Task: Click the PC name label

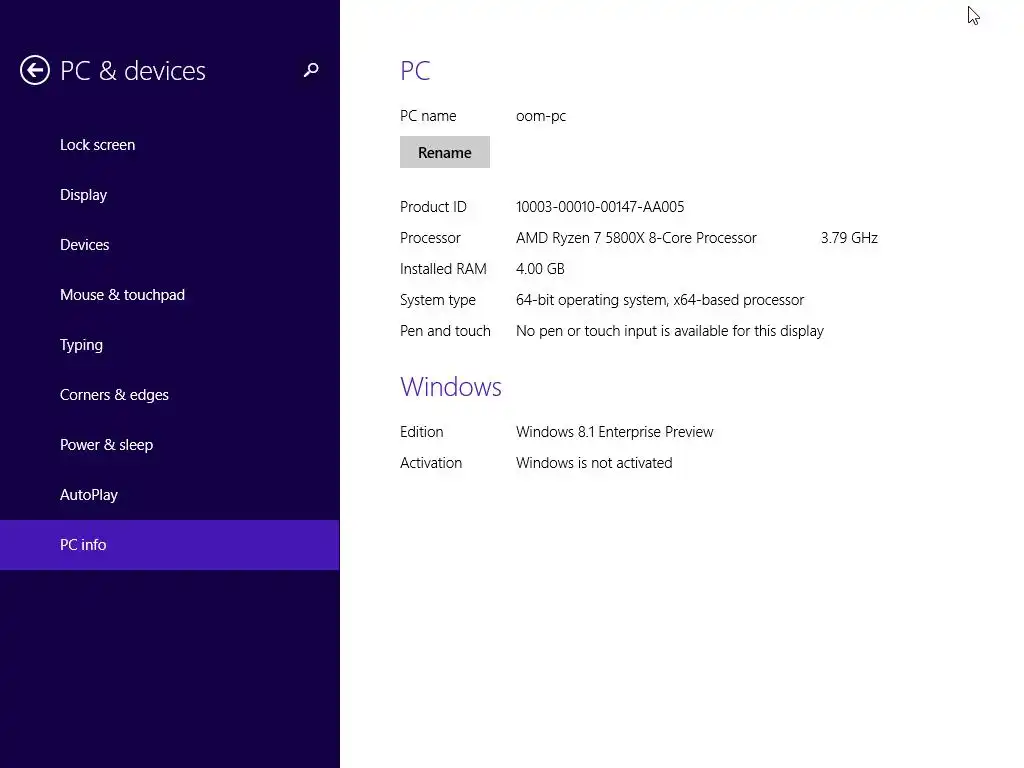Action: tap(428, 116)
